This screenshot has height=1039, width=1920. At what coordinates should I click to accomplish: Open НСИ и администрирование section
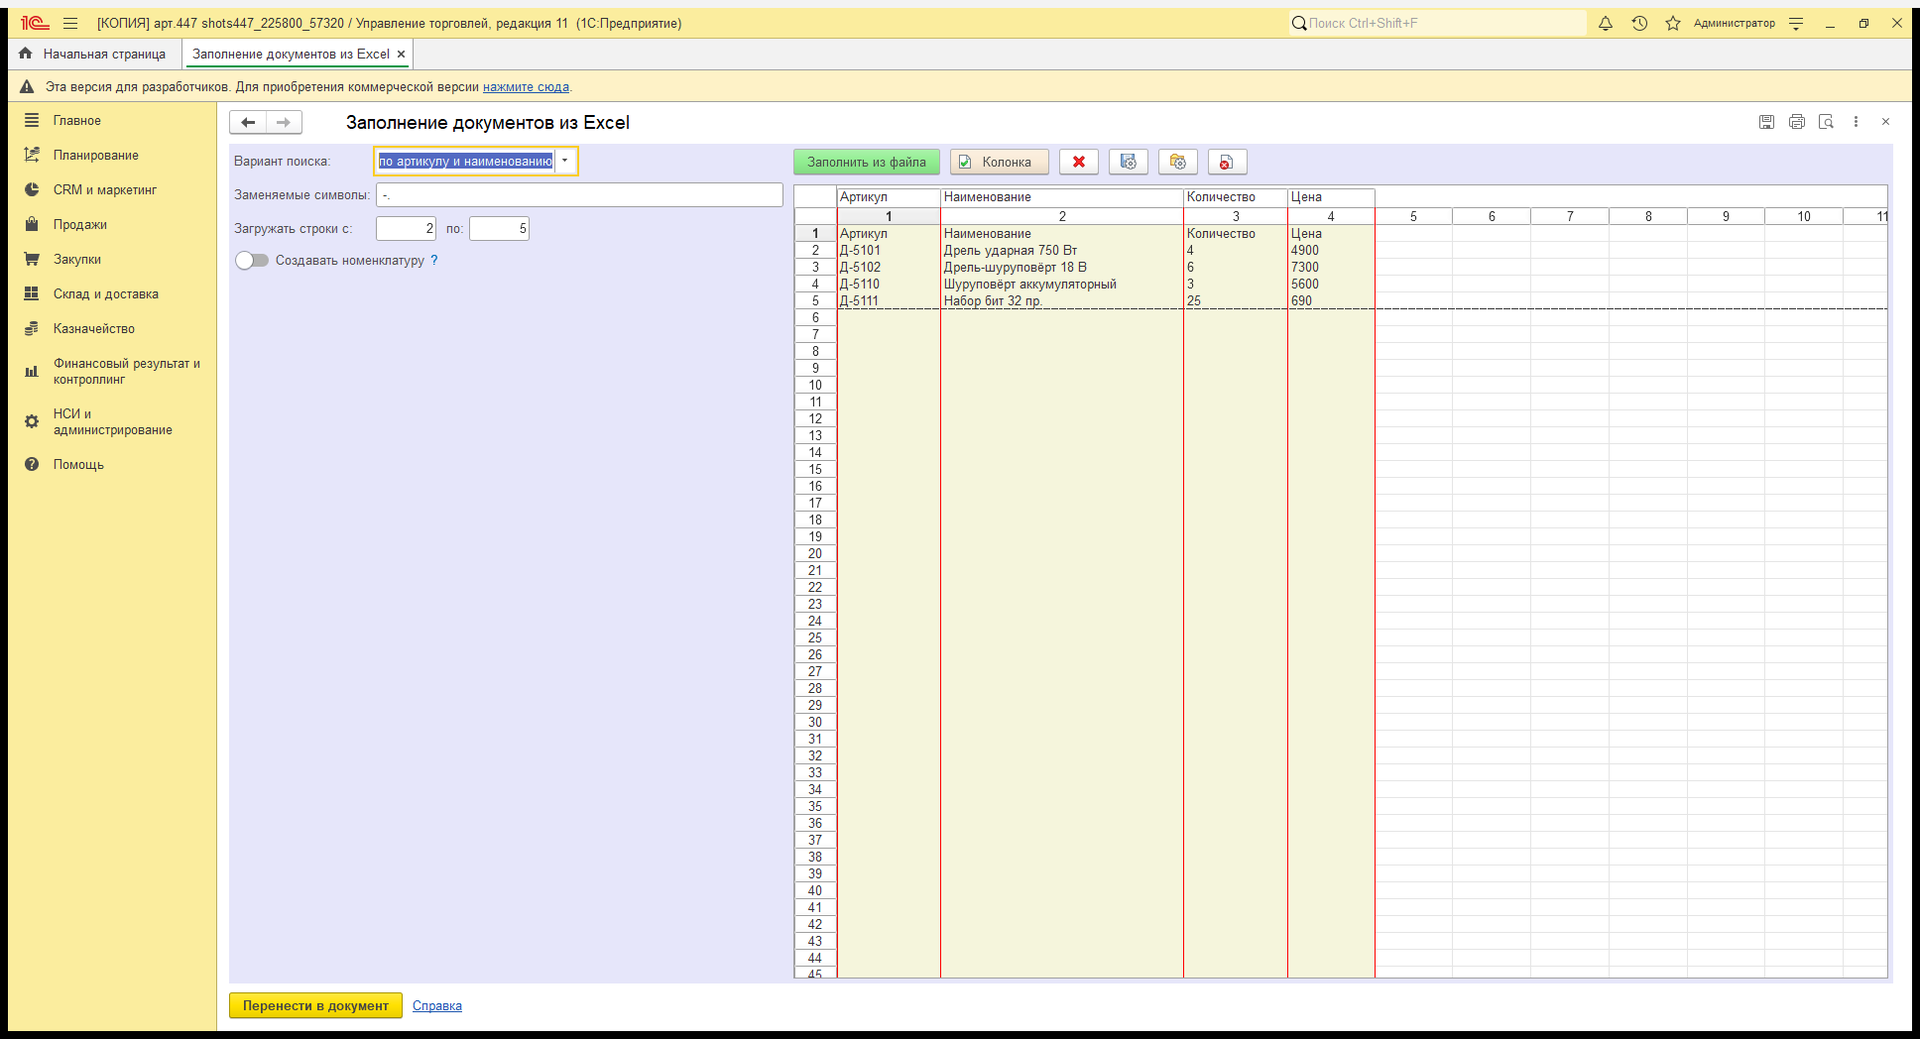click(112, 422)
